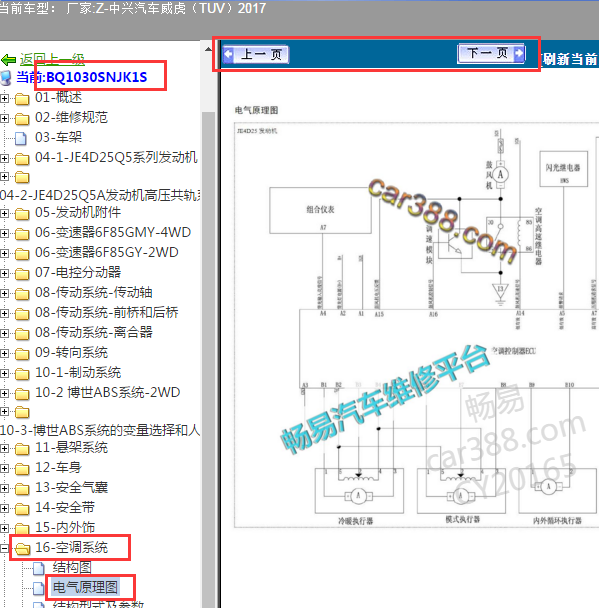This screenshot has width=599, height=608.
Task: Expand 04-1-JE4D25Q5系列发动机 node
Action: click(x=4, y=158)
